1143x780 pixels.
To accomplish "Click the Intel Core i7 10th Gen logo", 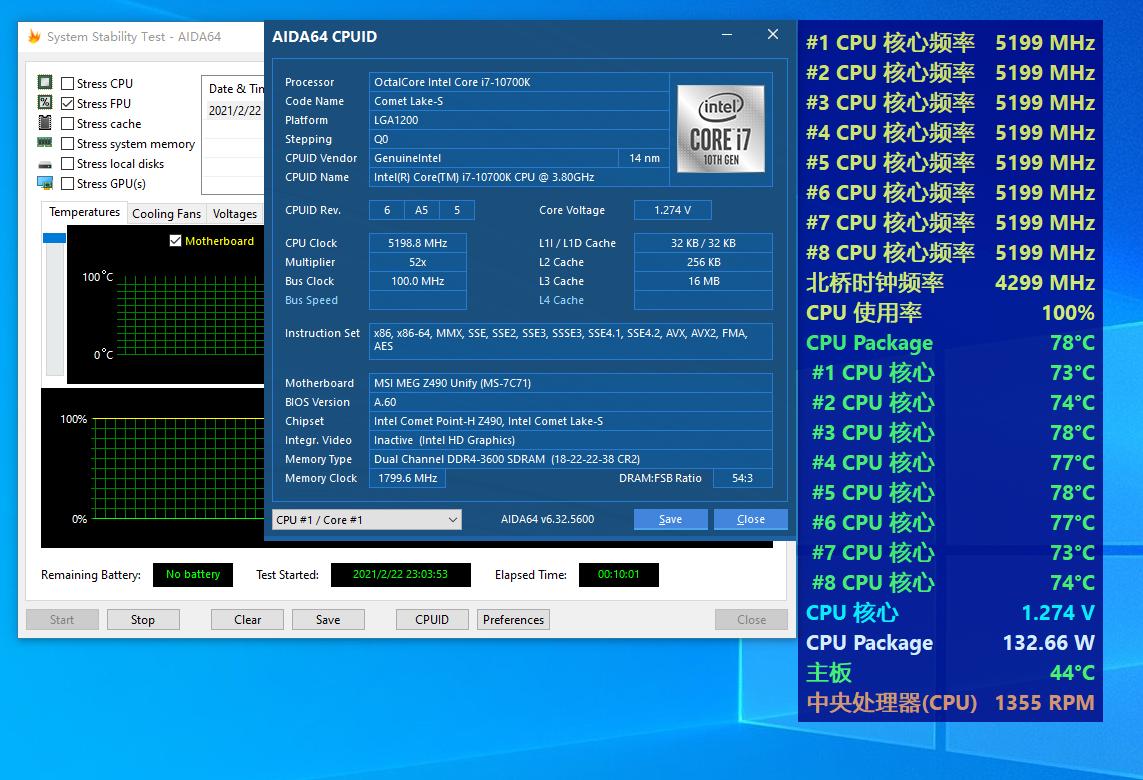I will tap(721, 129).
